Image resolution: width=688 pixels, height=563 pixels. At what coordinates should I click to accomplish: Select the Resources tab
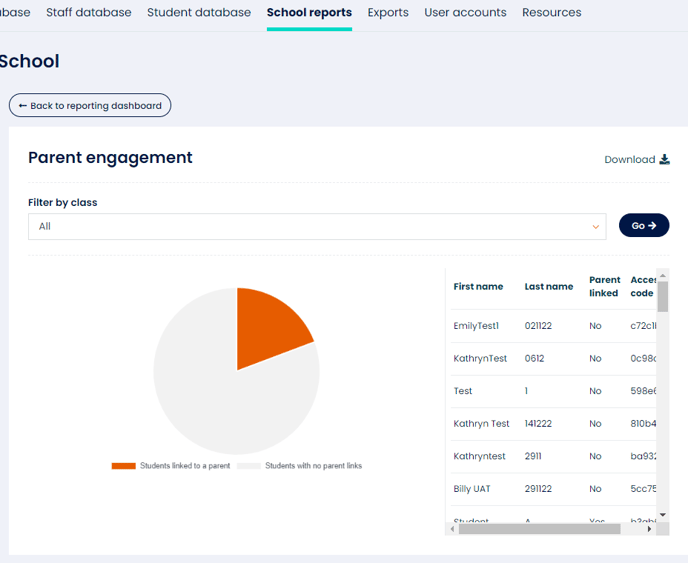click(x=551, y=13)
